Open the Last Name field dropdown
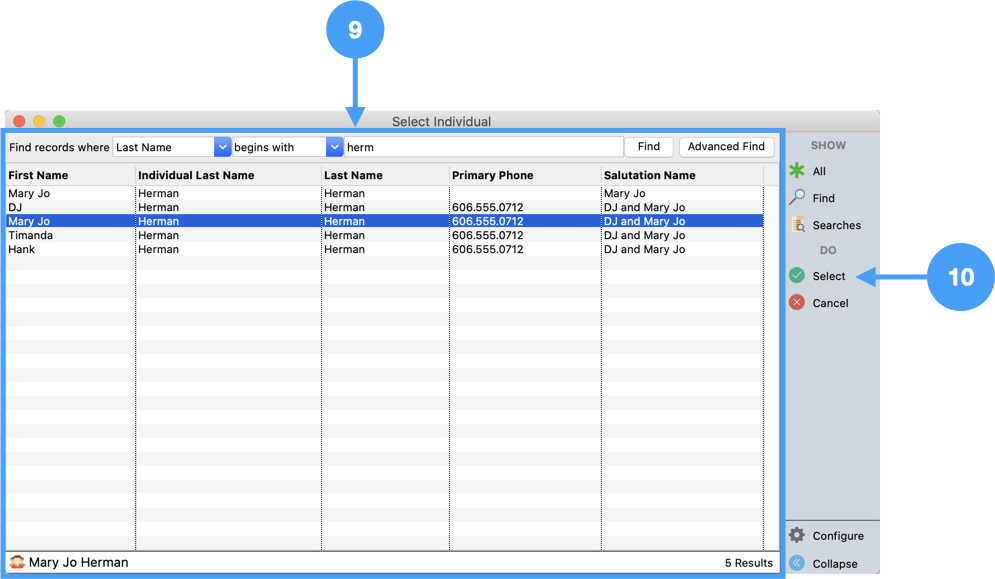Viewport: 995px width, 579px height. 222,147
